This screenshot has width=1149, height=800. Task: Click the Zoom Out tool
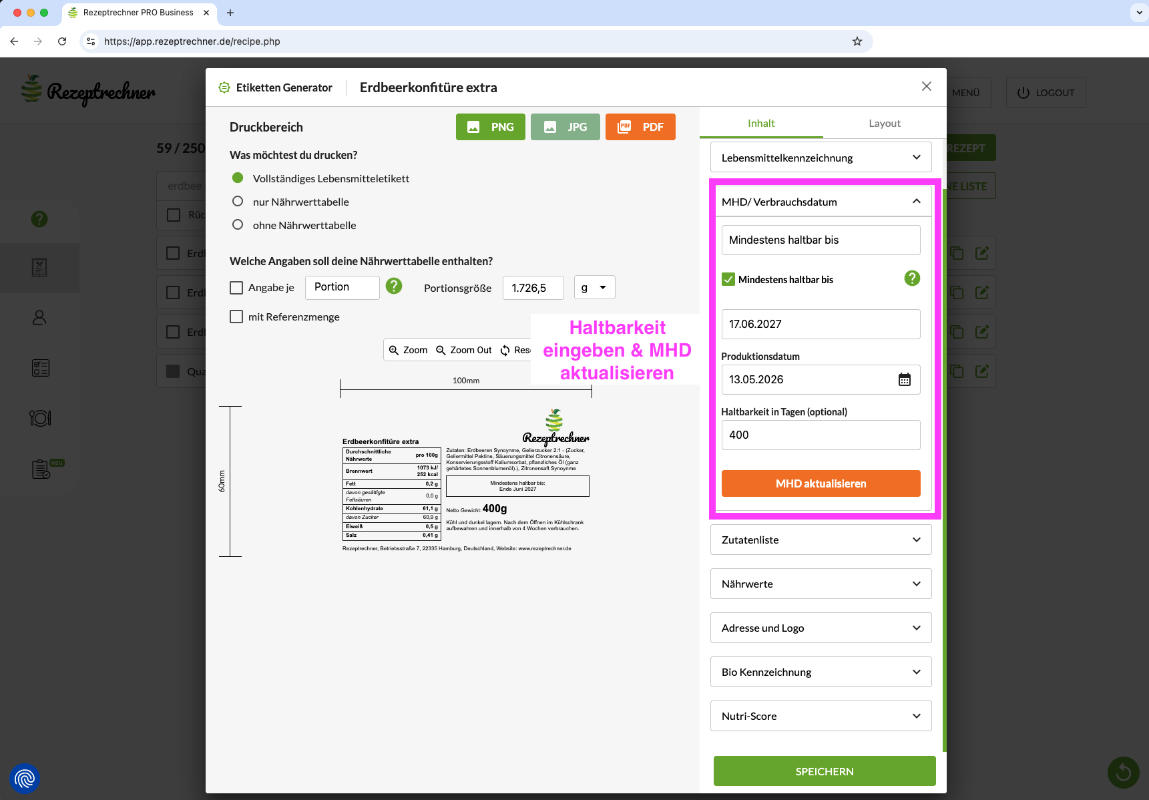(464, 350)
